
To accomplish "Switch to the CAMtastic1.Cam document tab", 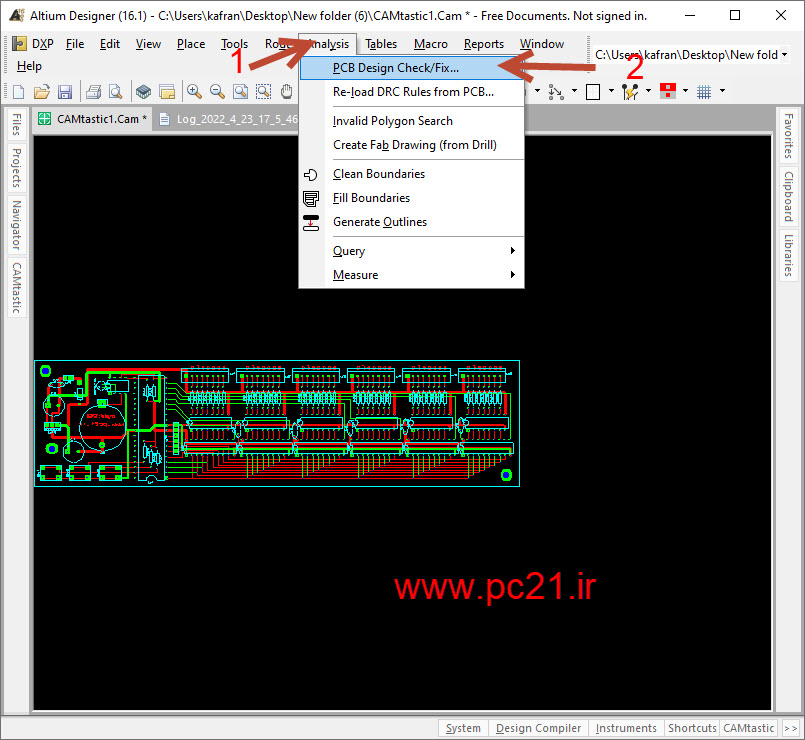I will [x=92, y=119].
